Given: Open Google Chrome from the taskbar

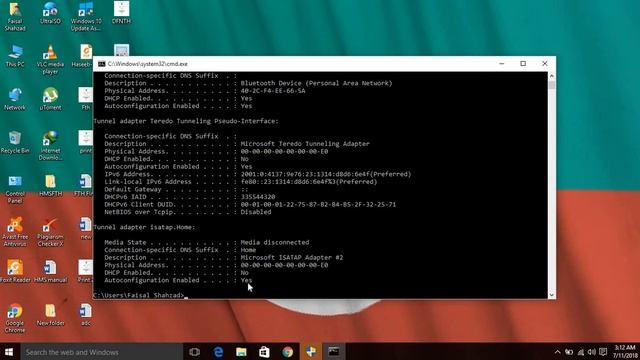Looking at the screenshot, I should [x=288, y=352].
